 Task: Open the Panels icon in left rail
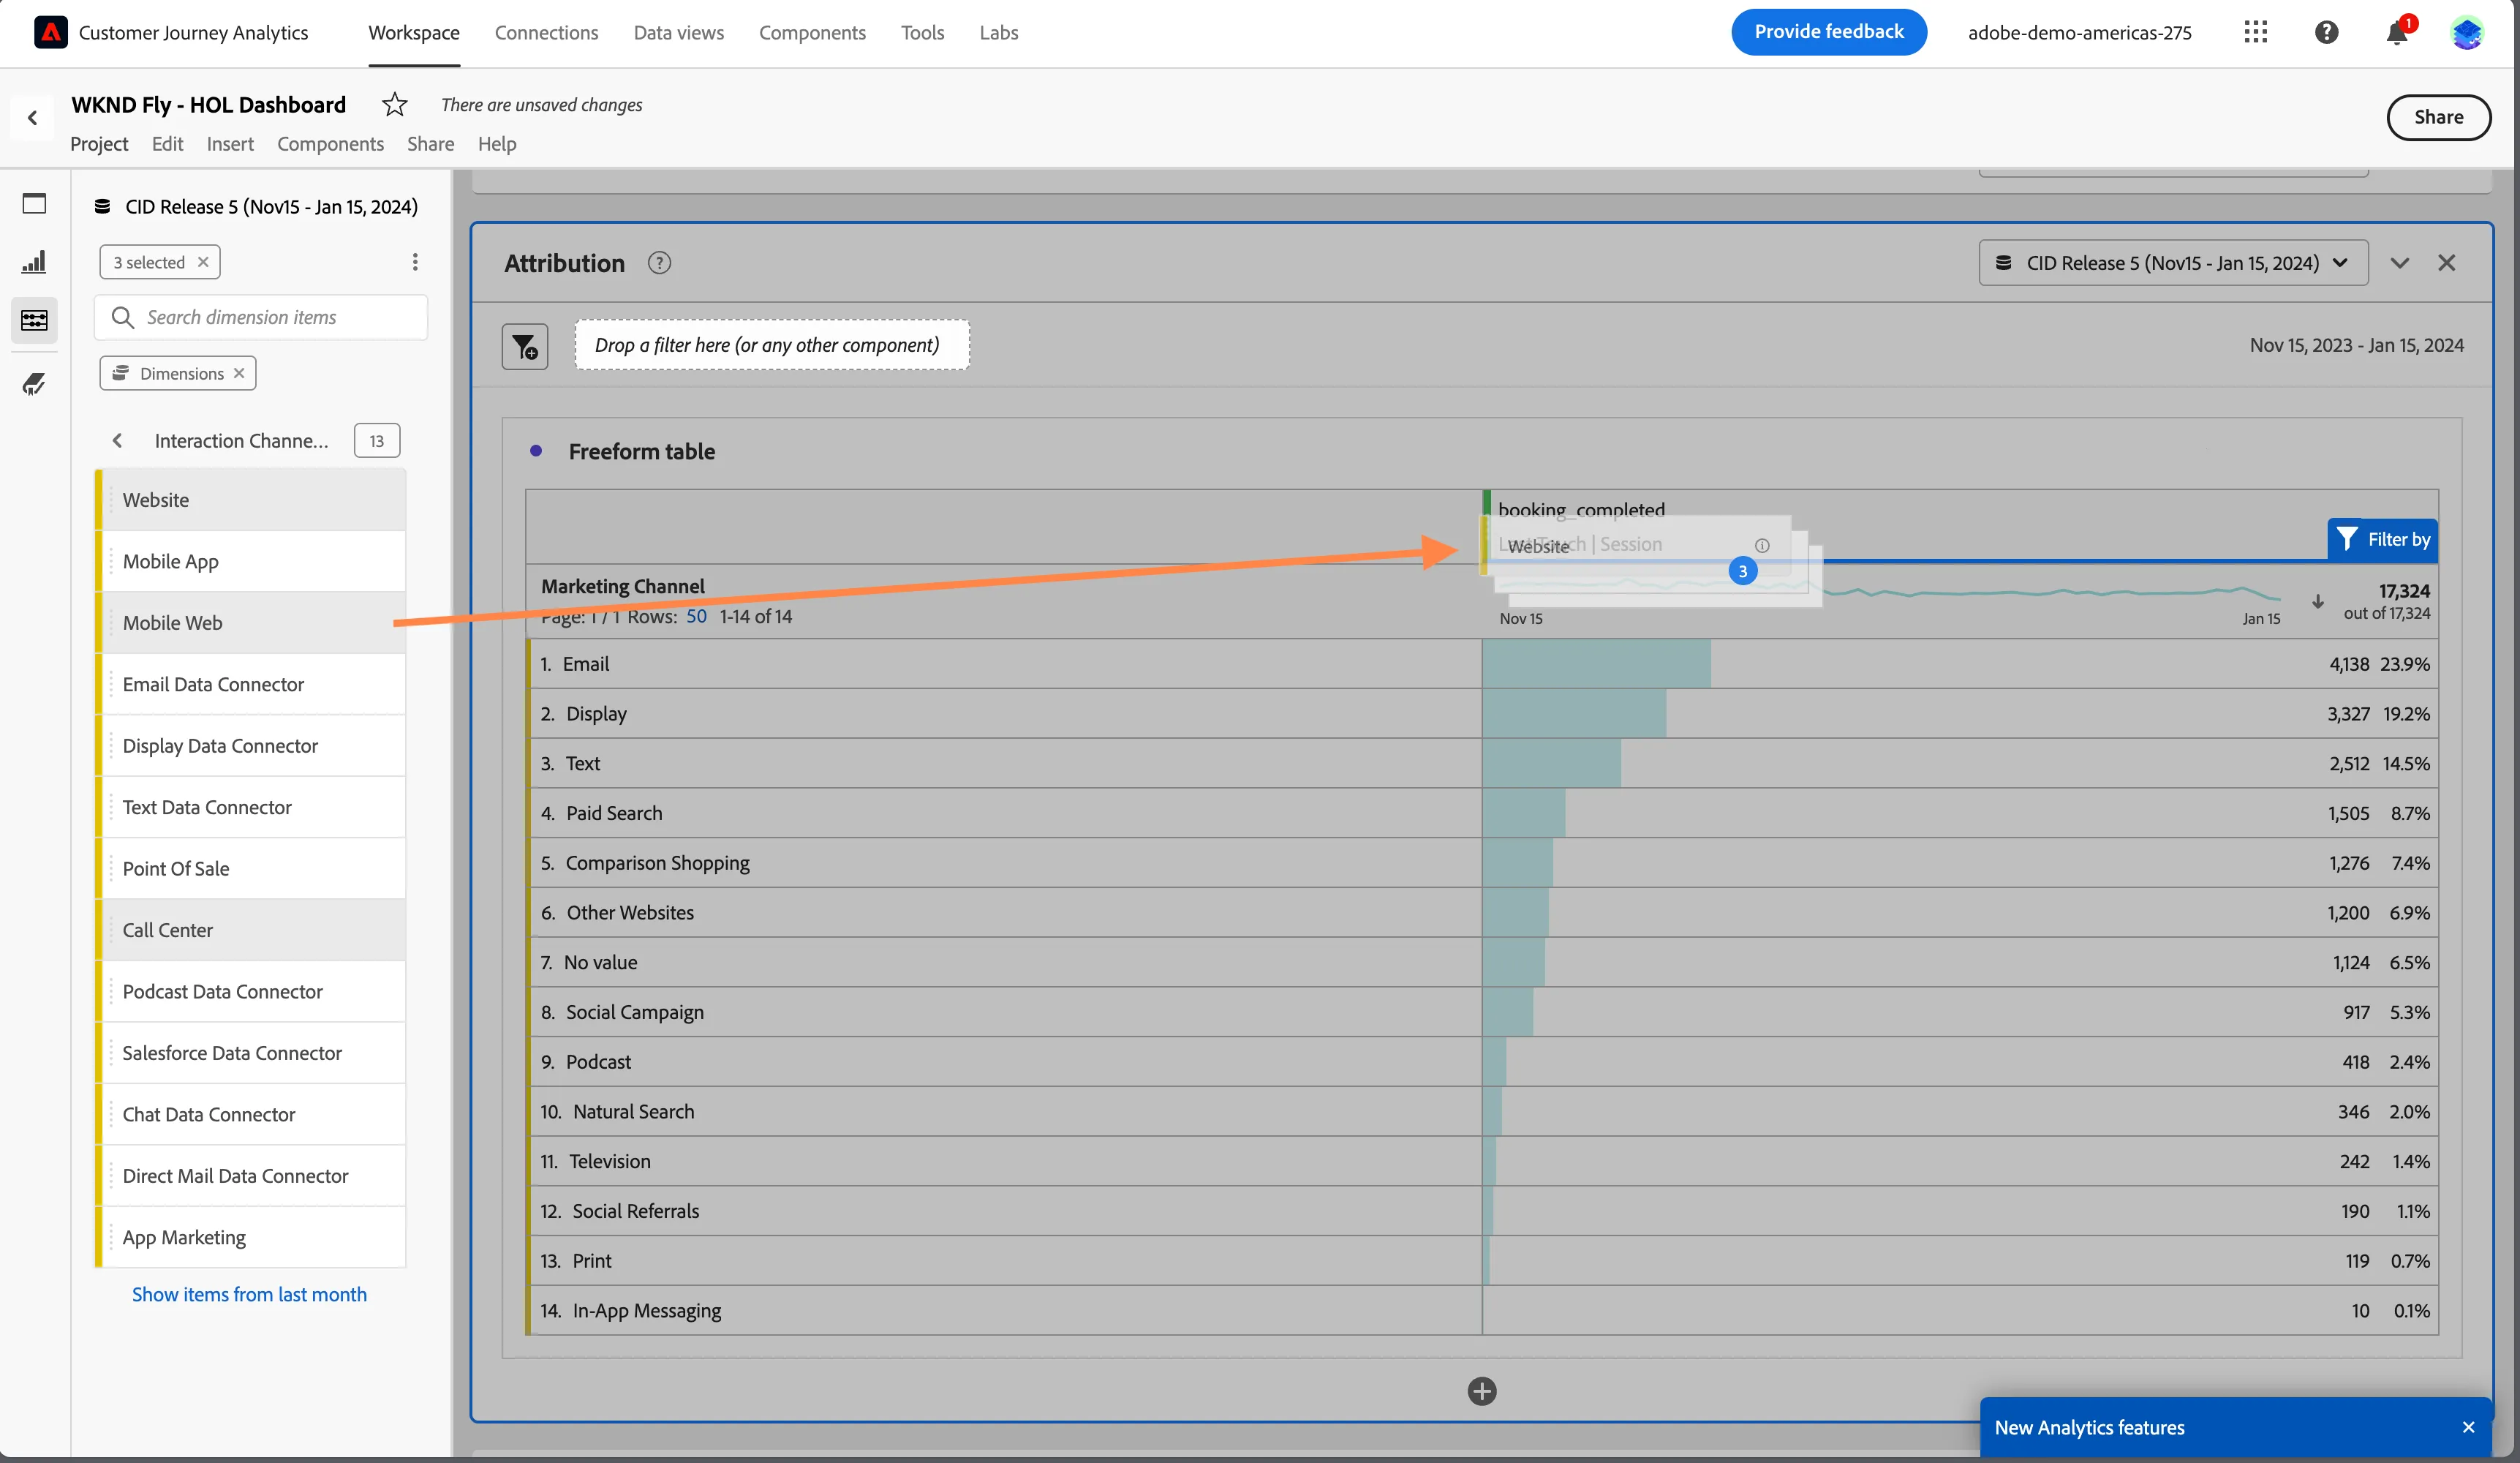(34, 204)
